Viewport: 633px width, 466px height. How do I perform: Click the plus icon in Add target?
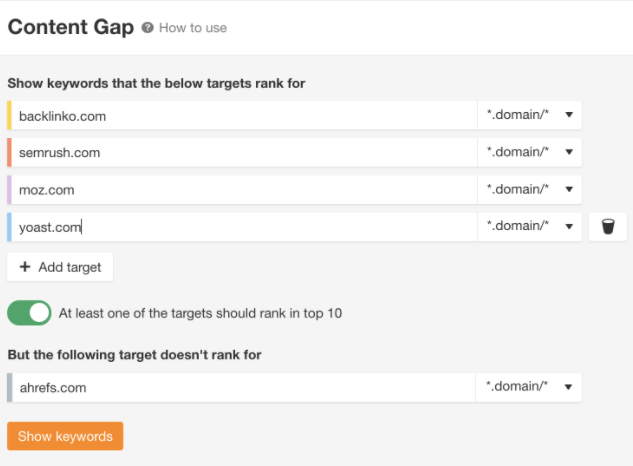(25, 267)
